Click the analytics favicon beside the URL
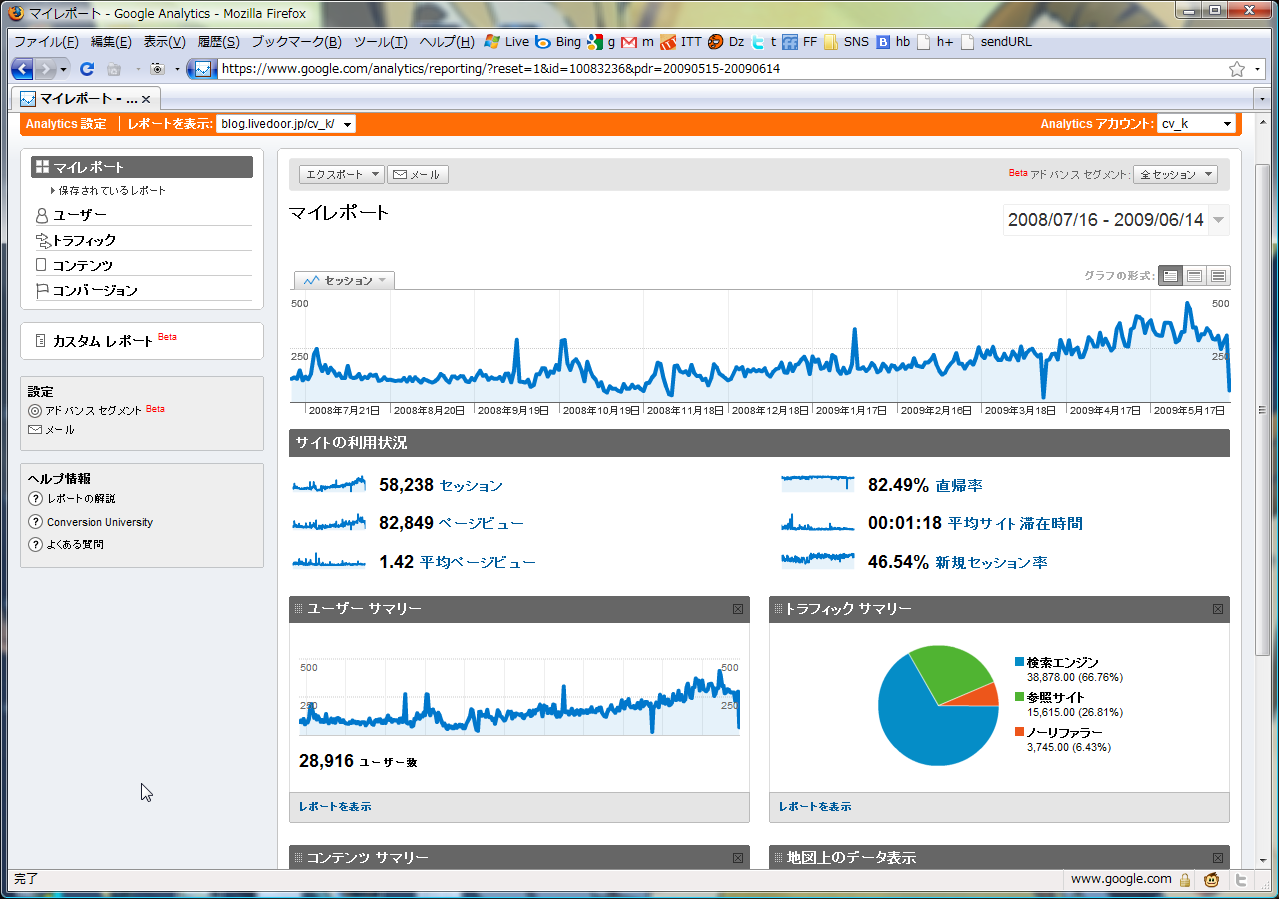This screenshot has width=1279, height=899. click(x=203, y=69)
